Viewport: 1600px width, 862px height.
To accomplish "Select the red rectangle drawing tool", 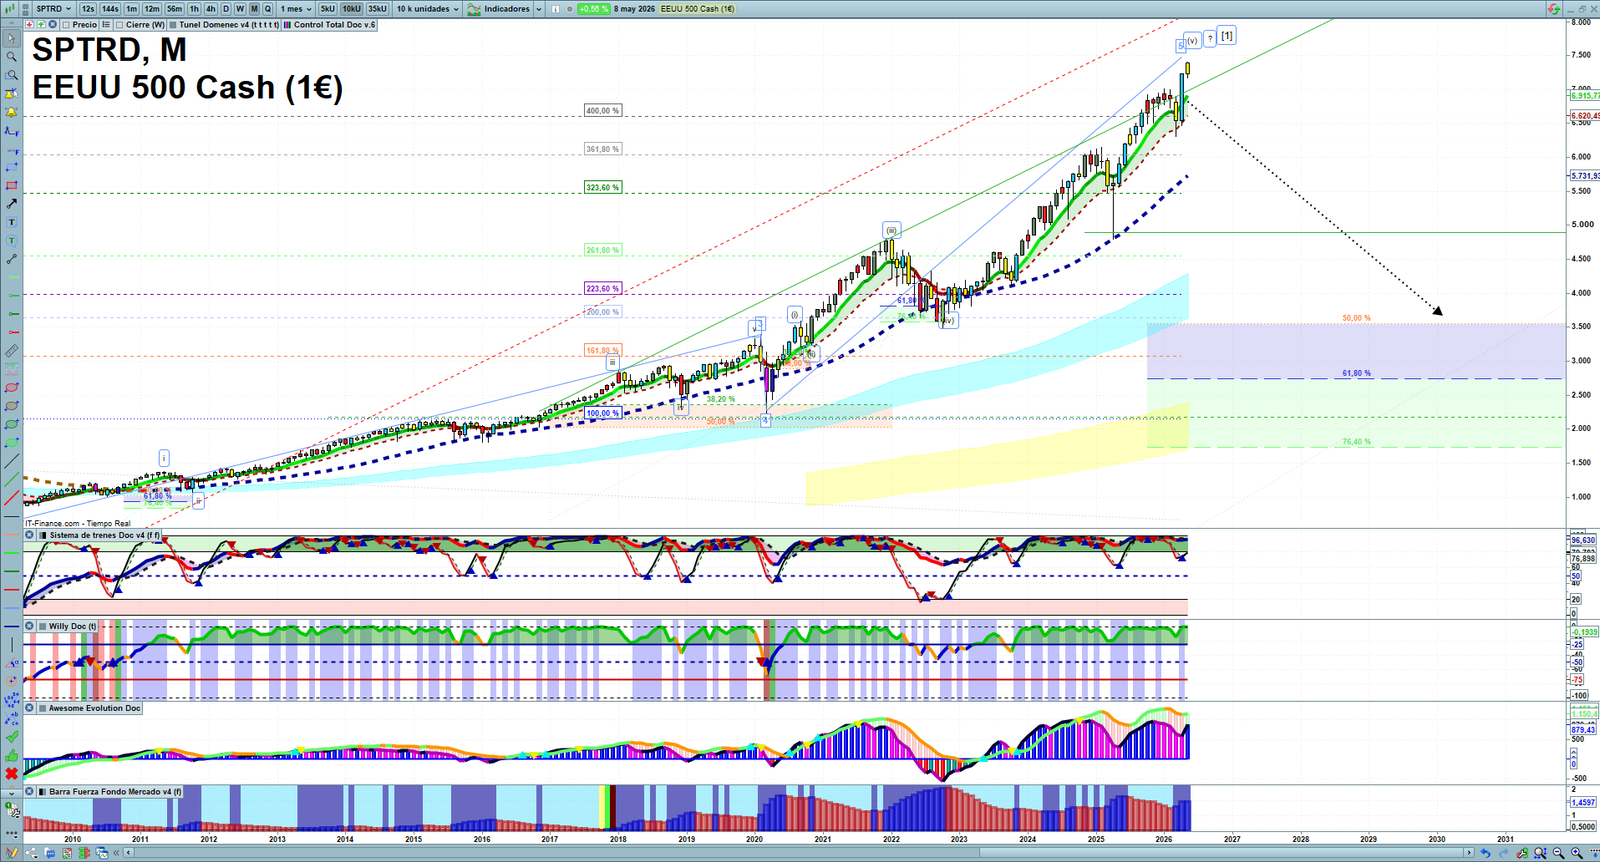I will pyautogui.click(x=11, y=185).
